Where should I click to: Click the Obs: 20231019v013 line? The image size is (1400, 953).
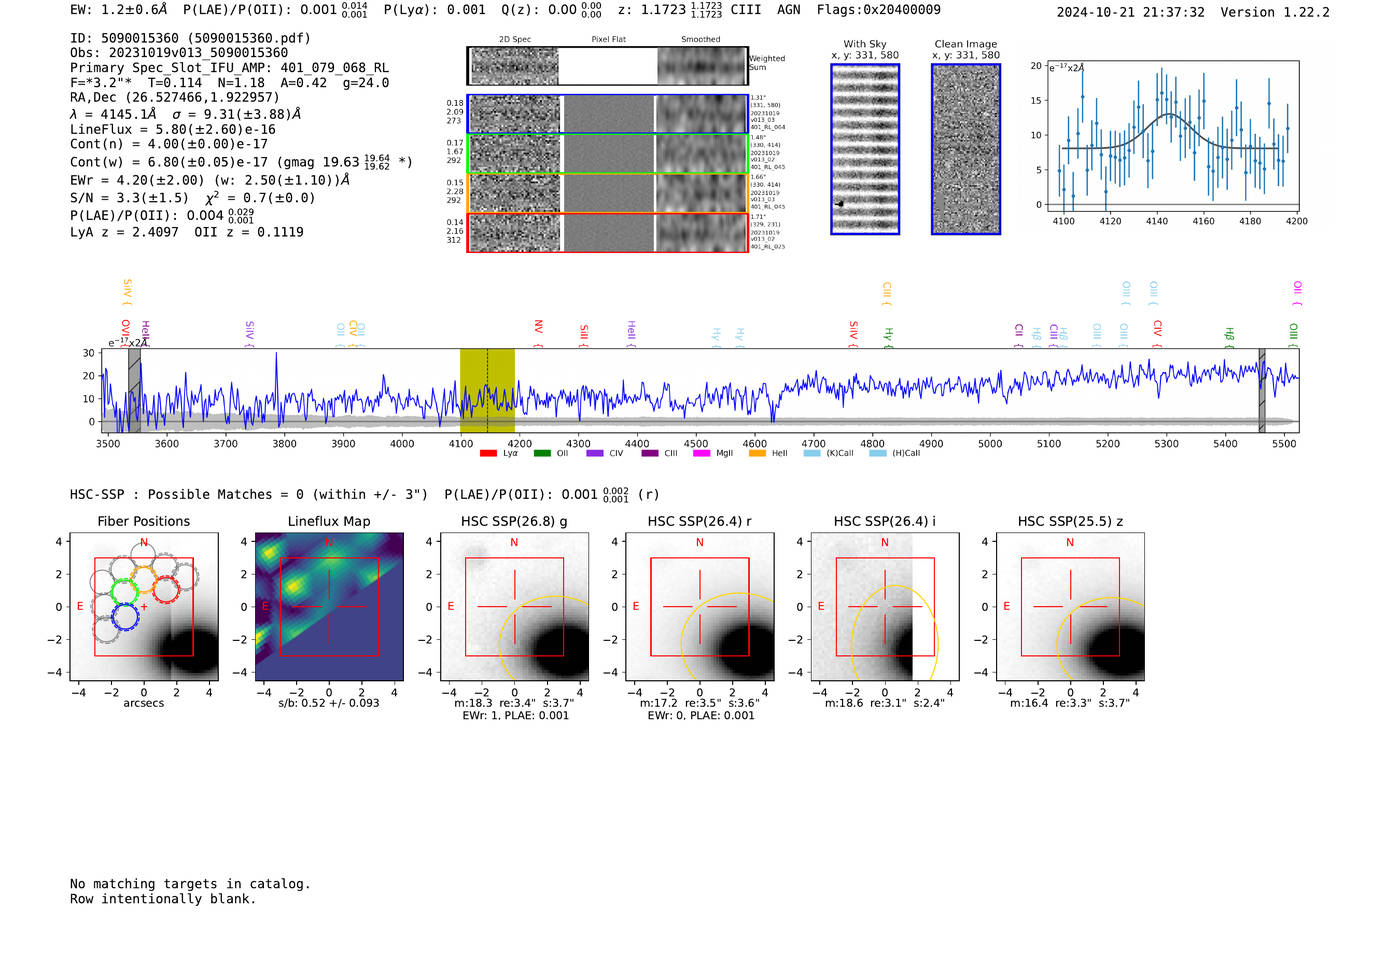[x=179, y=53]
